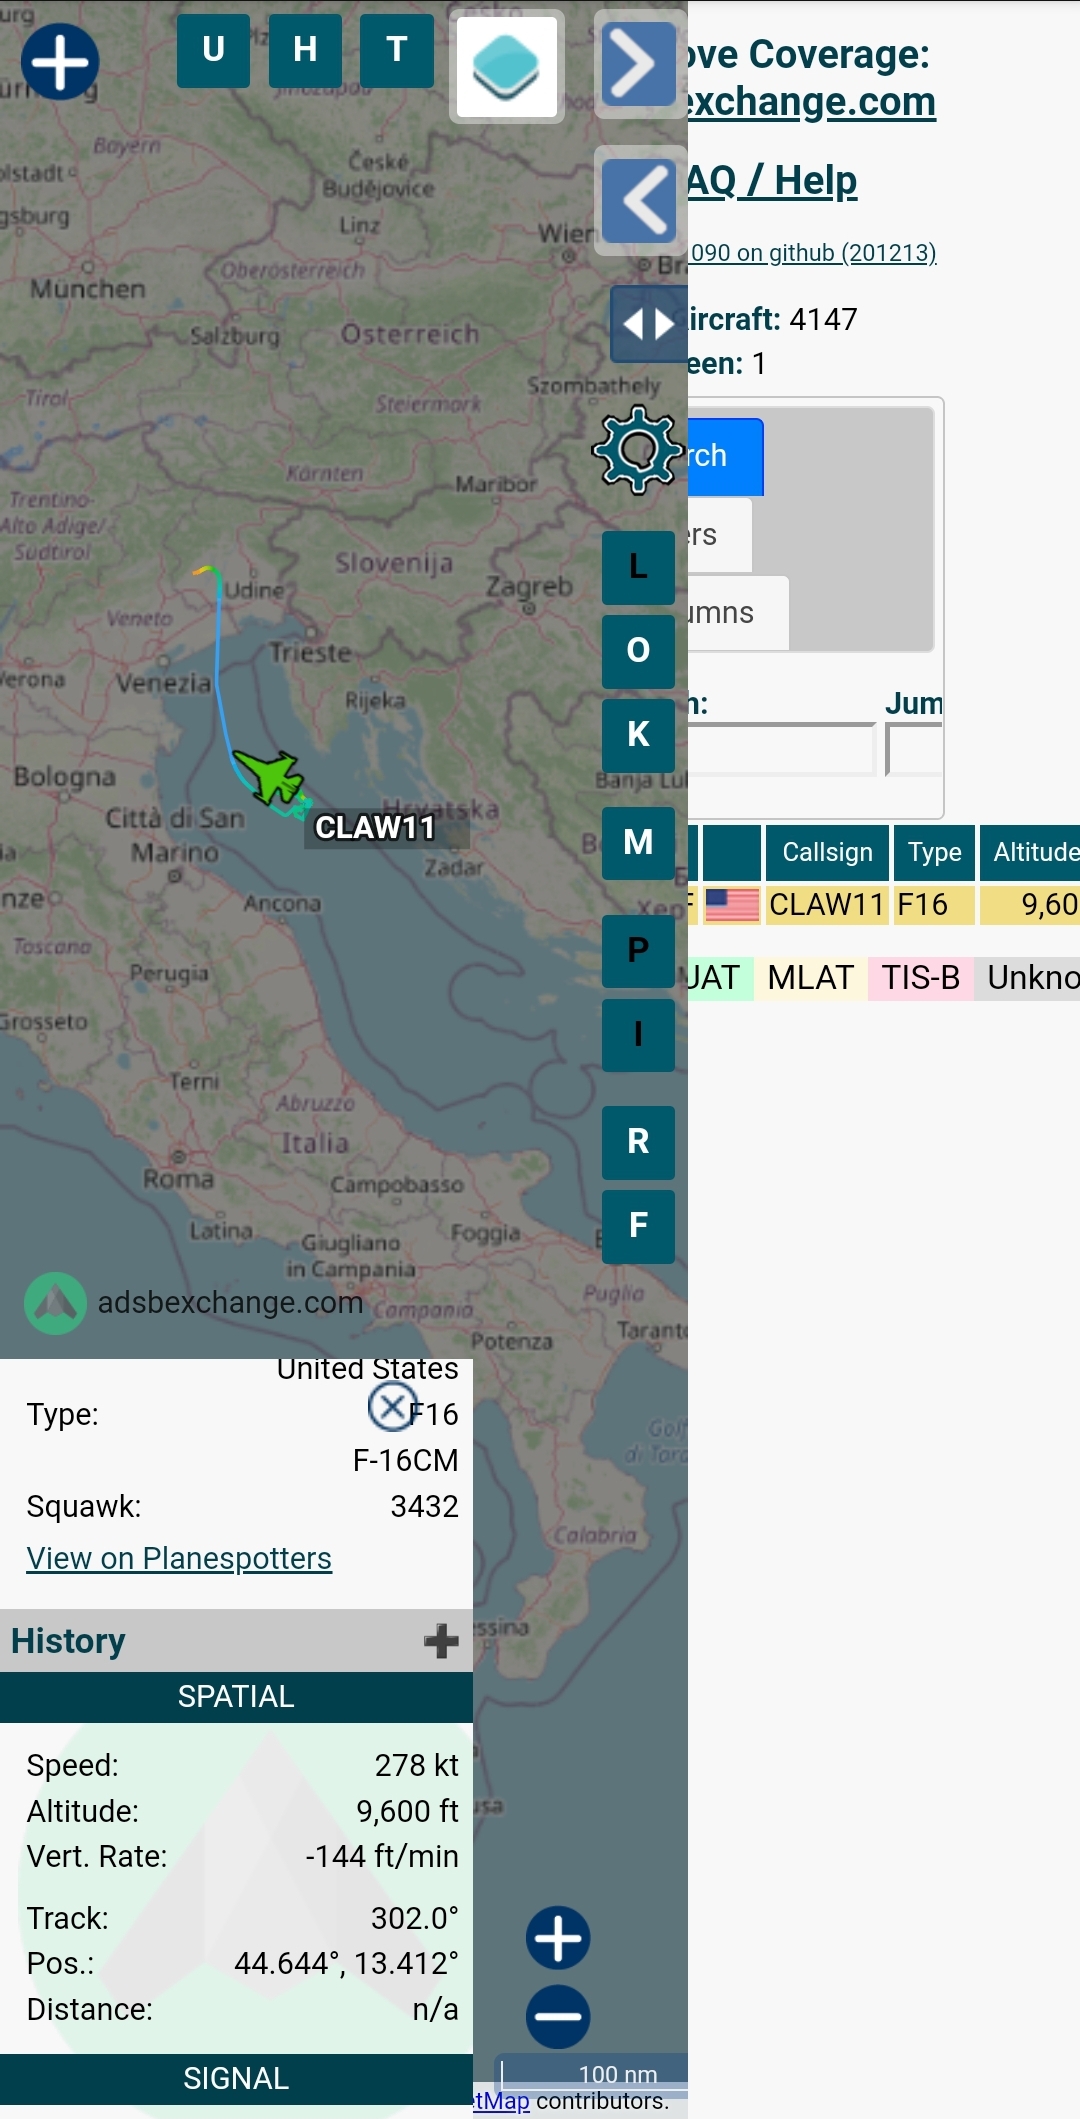This screenshot has height=2119, width=1080.
Task: Expand the History section with the plus
Action: [x=441, y=1641]
